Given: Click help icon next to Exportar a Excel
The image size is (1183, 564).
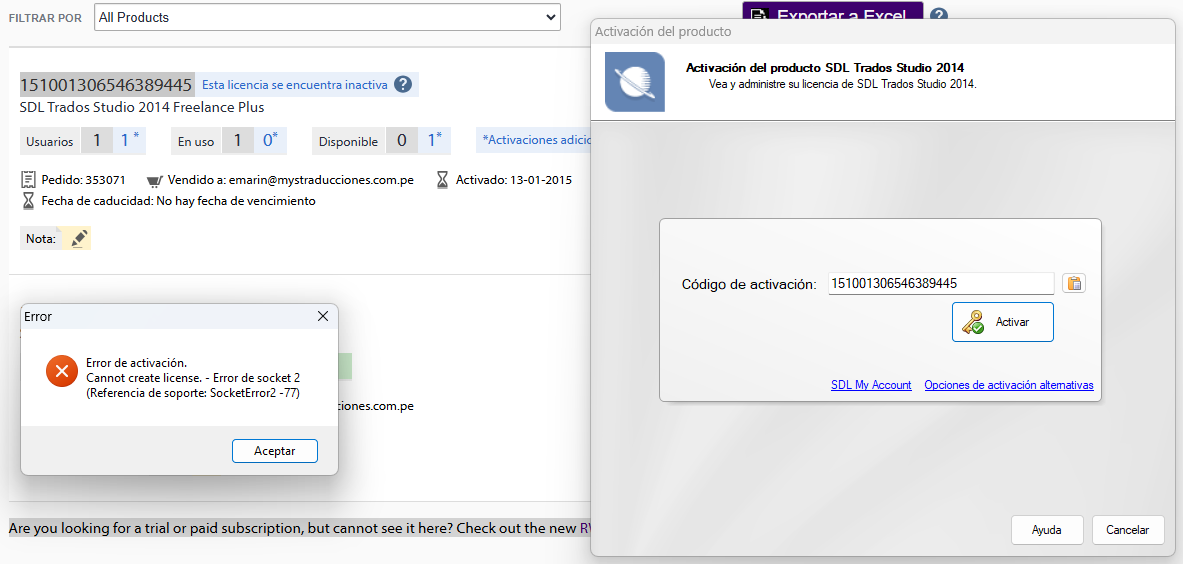Looking at the screenshot, I should (x=939, y=15).
